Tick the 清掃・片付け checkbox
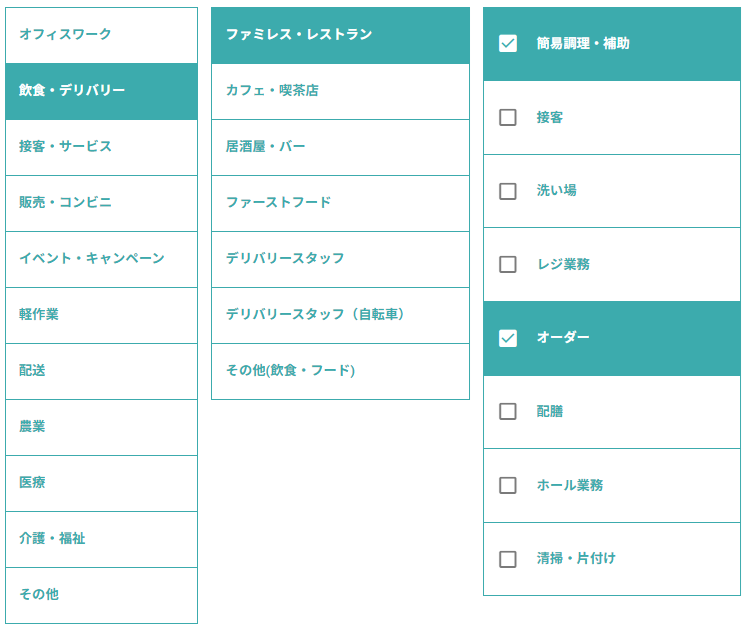Viewport: 748px width, 630px height. [x=508, y=559]
